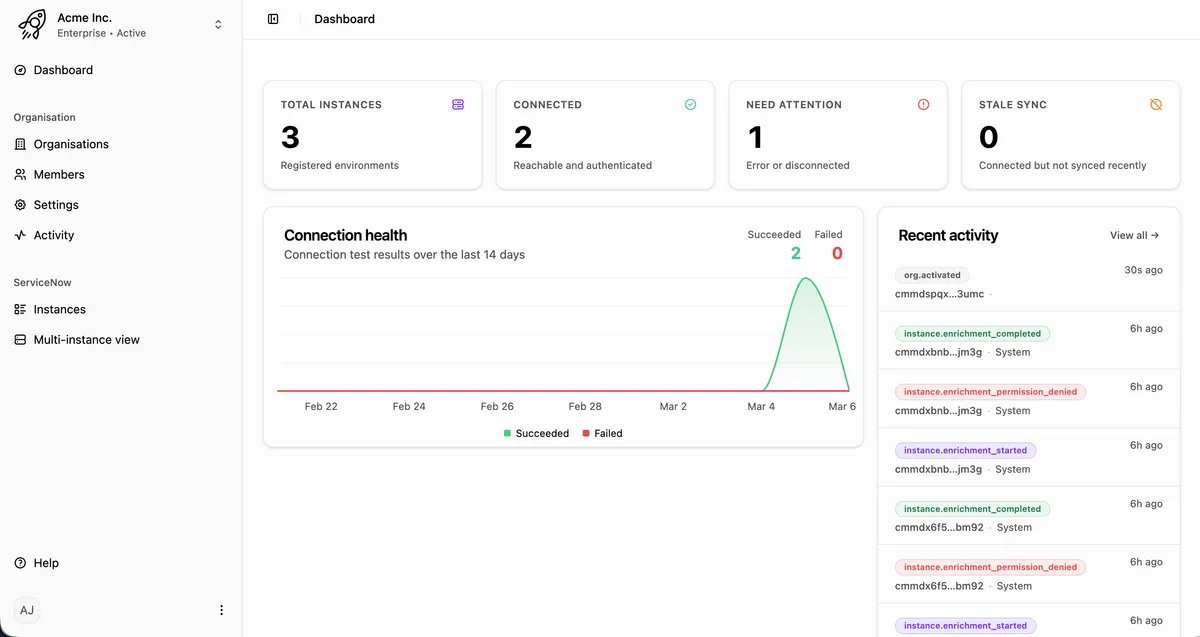Click the Mar 6 axis label
1200x637 pixels.
[842, 406]
